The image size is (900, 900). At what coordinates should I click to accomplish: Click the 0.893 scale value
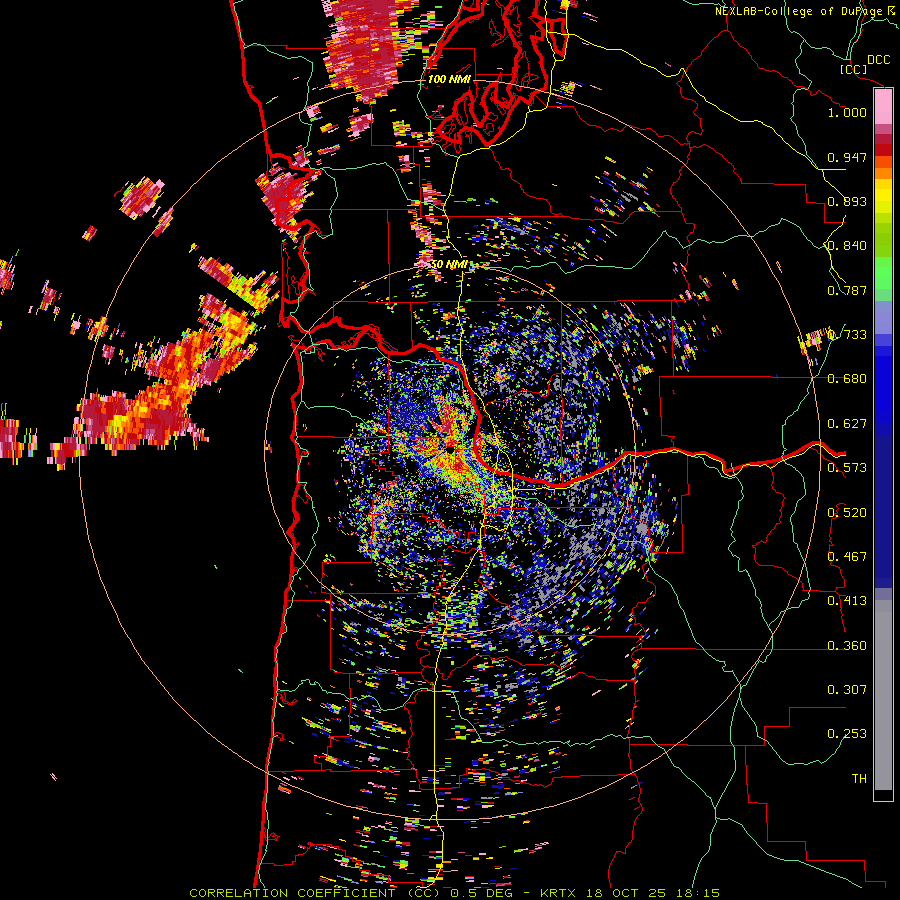pyautogui.click(x=847, y=201)
